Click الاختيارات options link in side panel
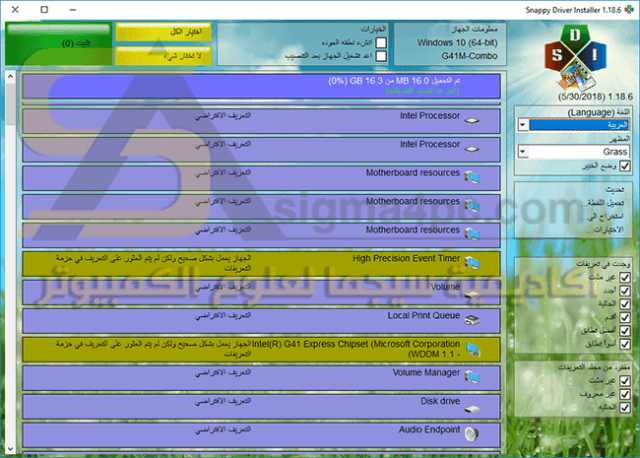 [605, 230]
